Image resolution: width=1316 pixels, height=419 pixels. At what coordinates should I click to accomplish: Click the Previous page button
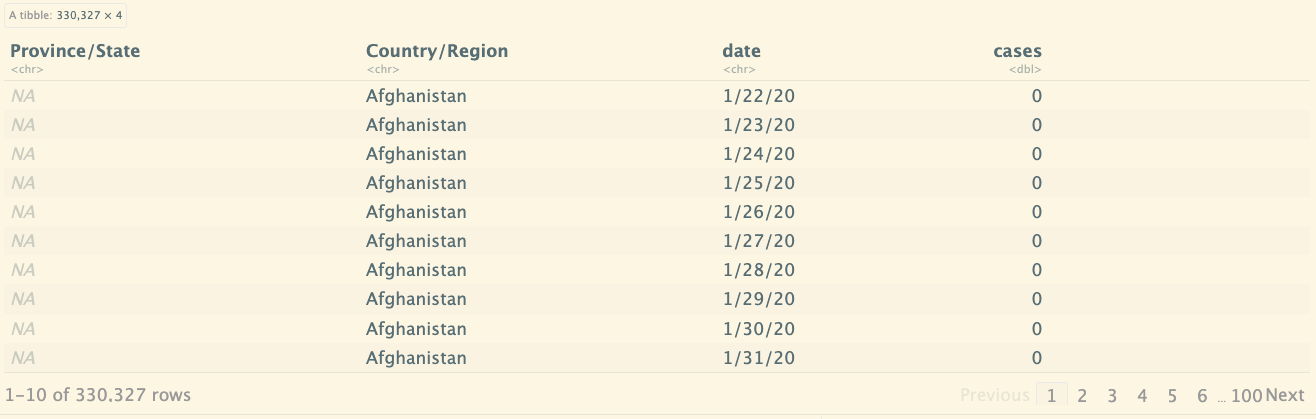click(995, 395)
